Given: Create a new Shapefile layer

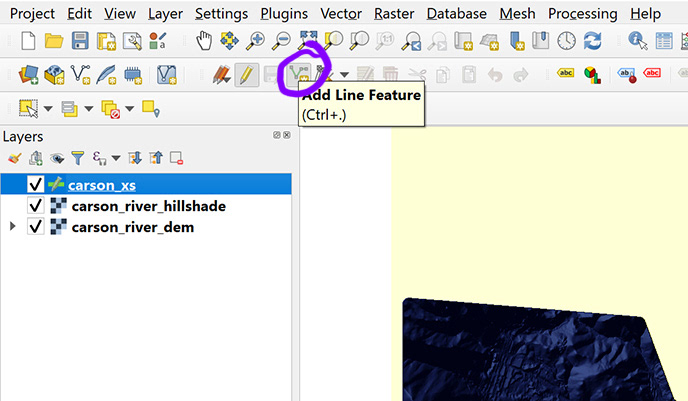Looking at the screenshot, I should tap(81, 75).
